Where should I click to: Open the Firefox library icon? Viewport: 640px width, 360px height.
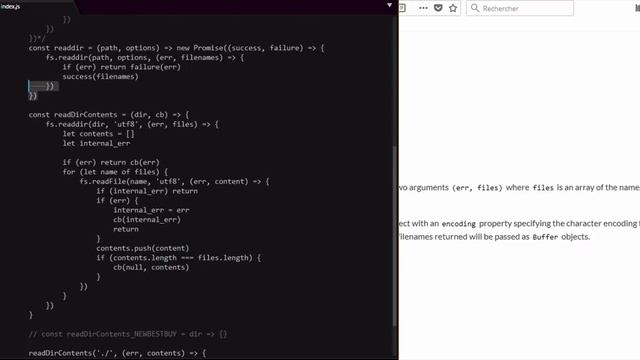[637, 8]
